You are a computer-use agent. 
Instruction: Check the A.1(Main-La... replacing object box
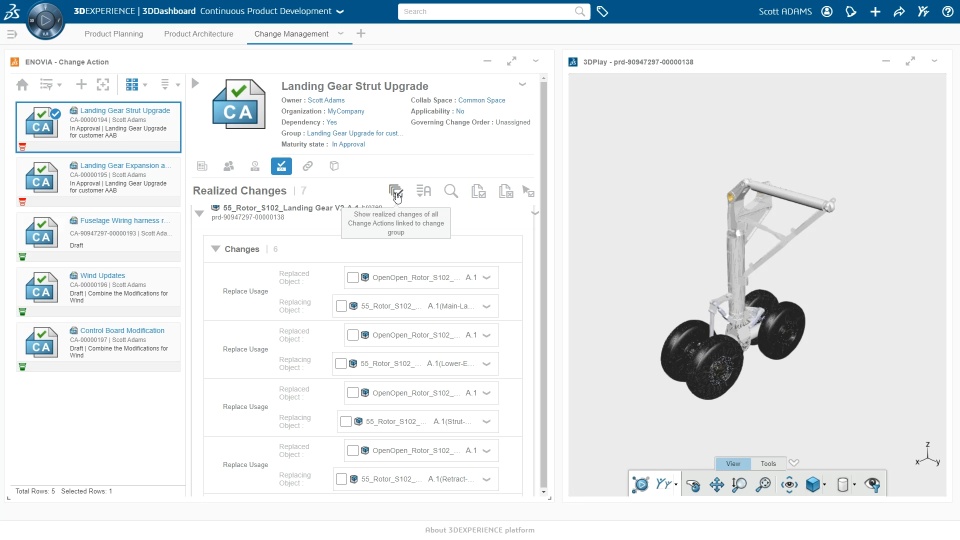(342, 306)
